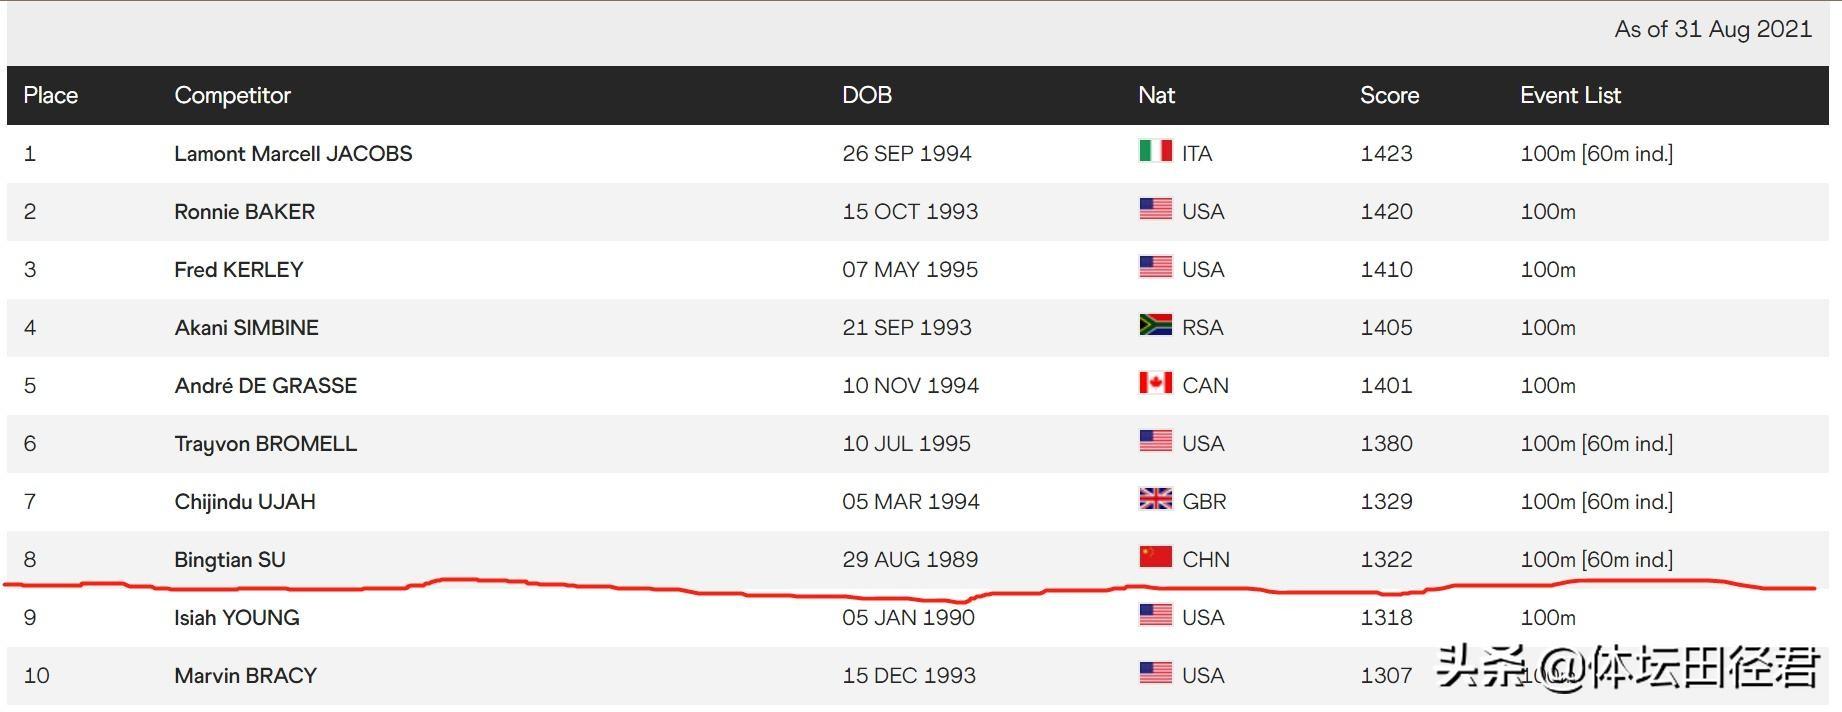
Task: Click the Great Britain flag icon
Action: pos(1155,499)
